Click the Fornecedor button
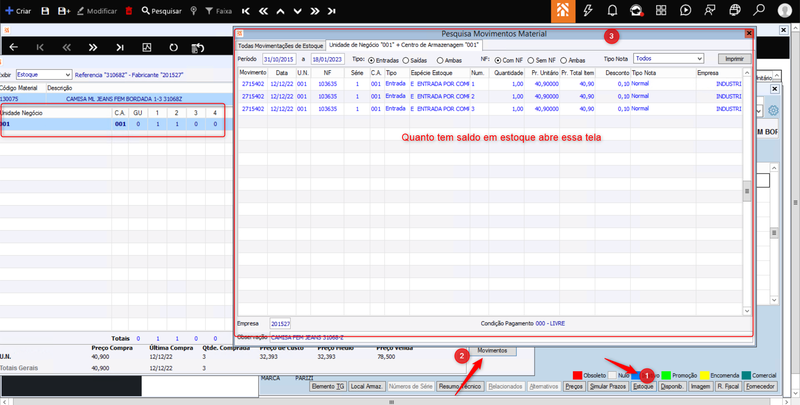The height and width of the screenshot is (405, 800). click(760, 387)
